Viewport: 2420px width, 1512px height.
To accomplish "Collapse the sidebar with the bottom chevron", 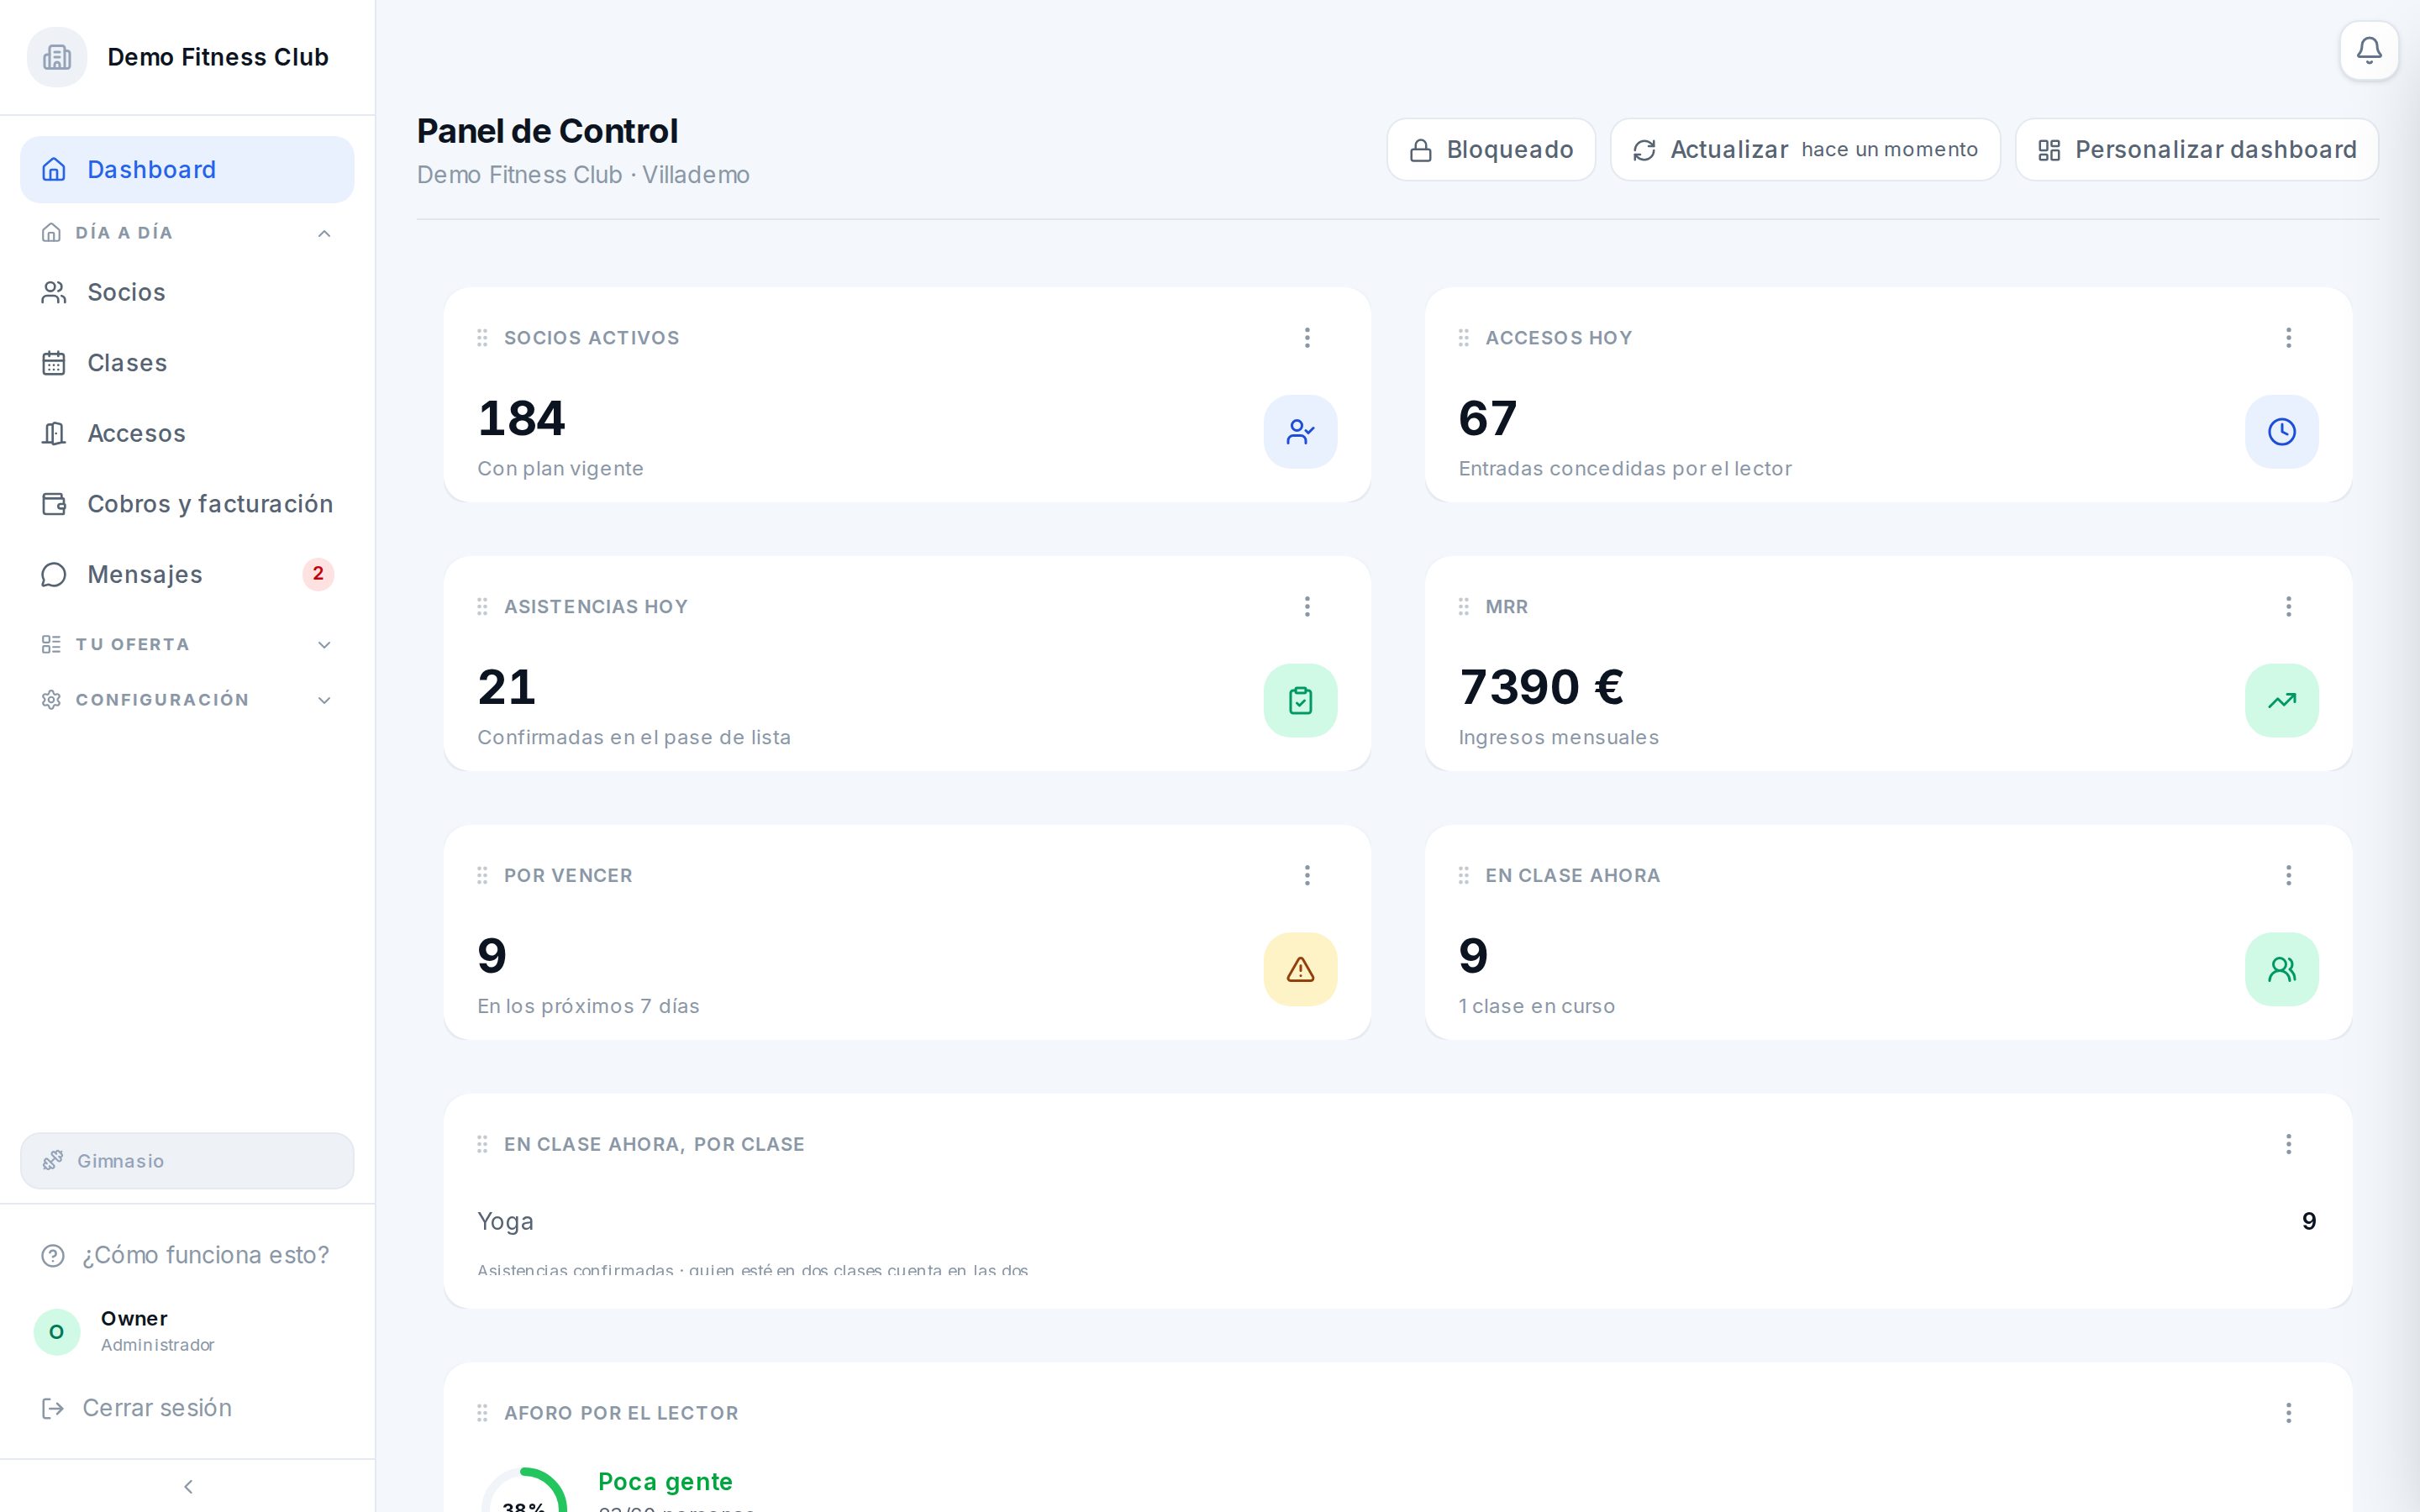I will click(187, 1487).
